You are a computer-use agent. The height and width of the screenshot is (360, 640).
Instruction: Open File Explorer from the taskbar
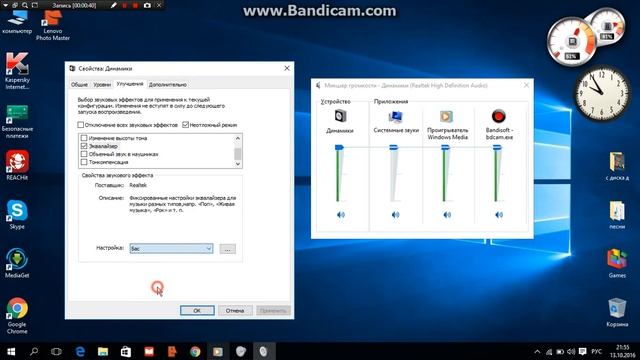(x=103, y=351)
